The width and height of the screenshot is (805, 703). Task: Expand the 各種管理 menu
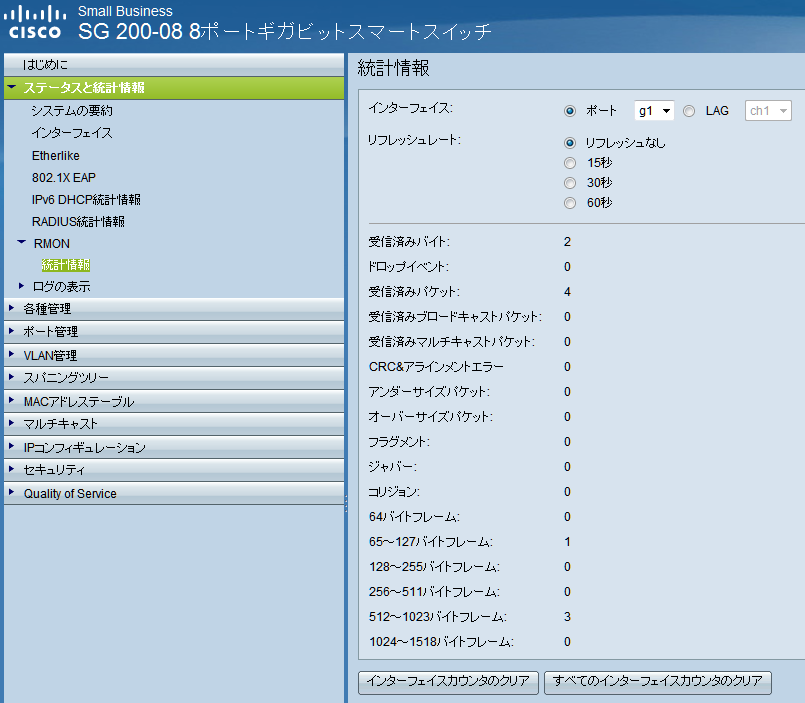point(174,309)
